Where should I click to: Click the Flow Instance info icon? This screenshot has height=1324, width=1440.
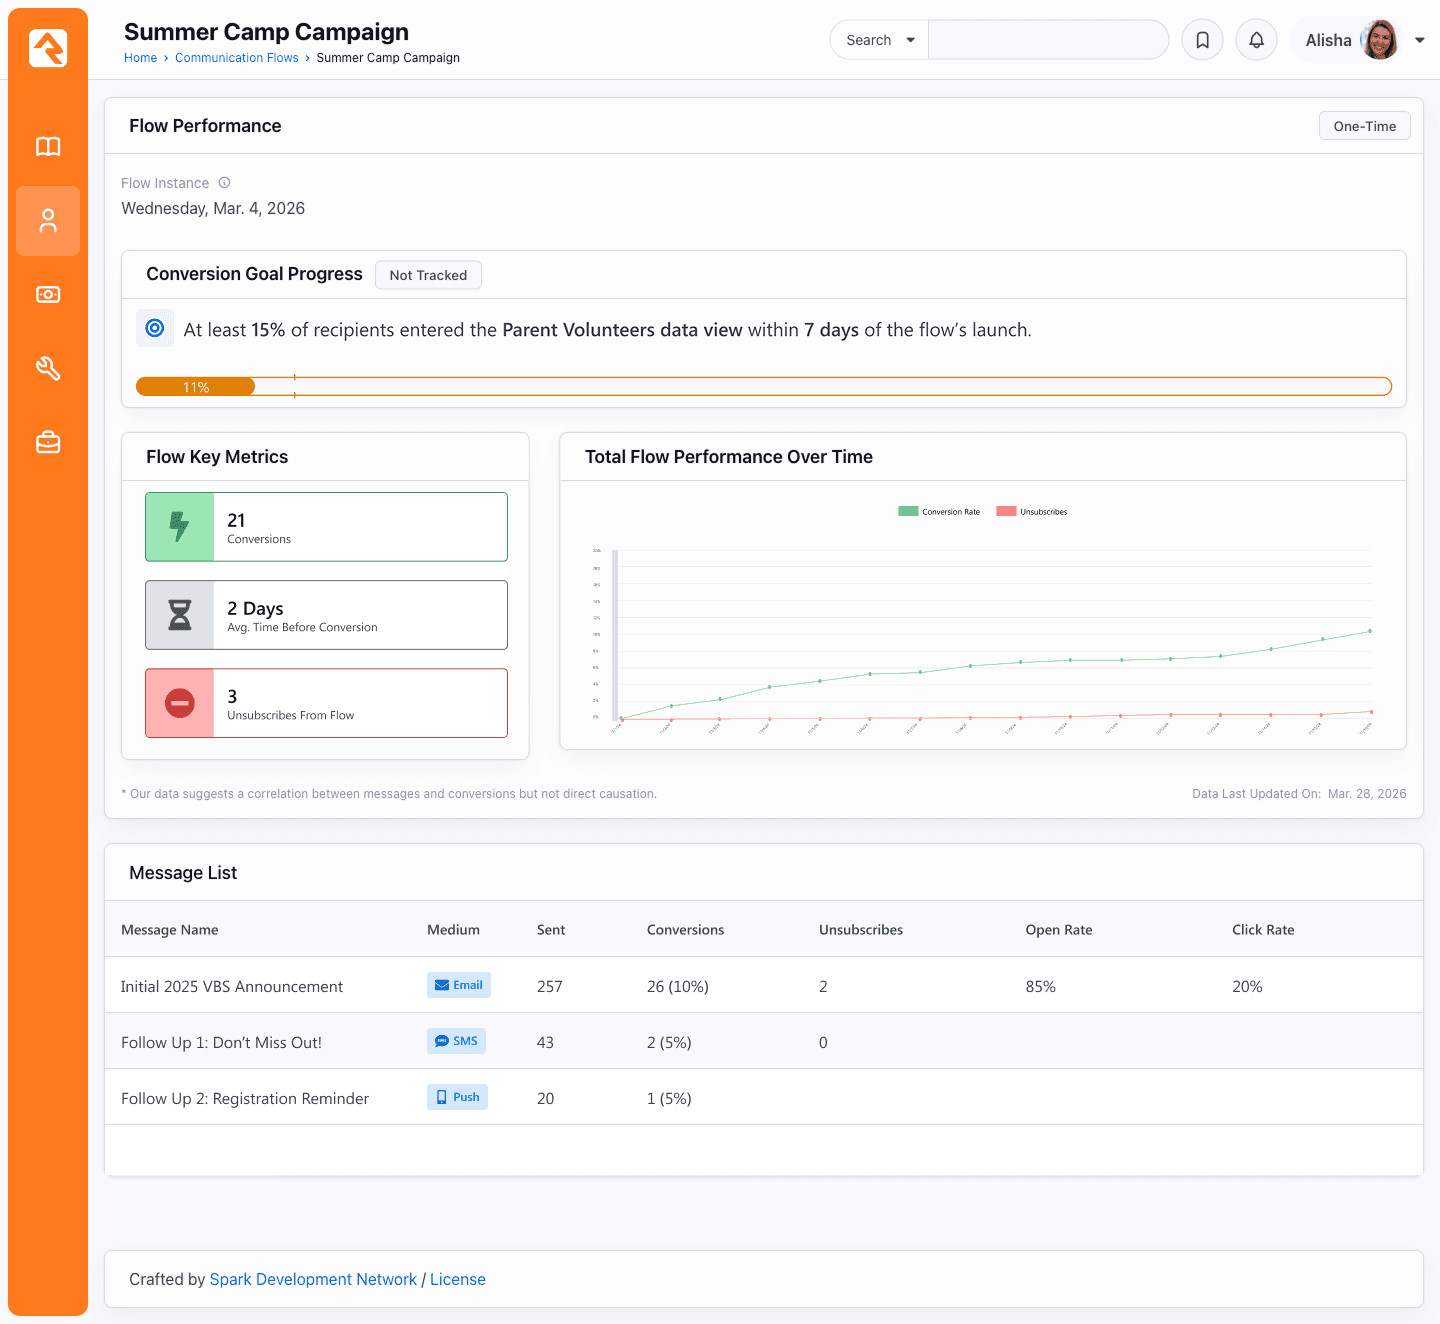pos(224,183)
